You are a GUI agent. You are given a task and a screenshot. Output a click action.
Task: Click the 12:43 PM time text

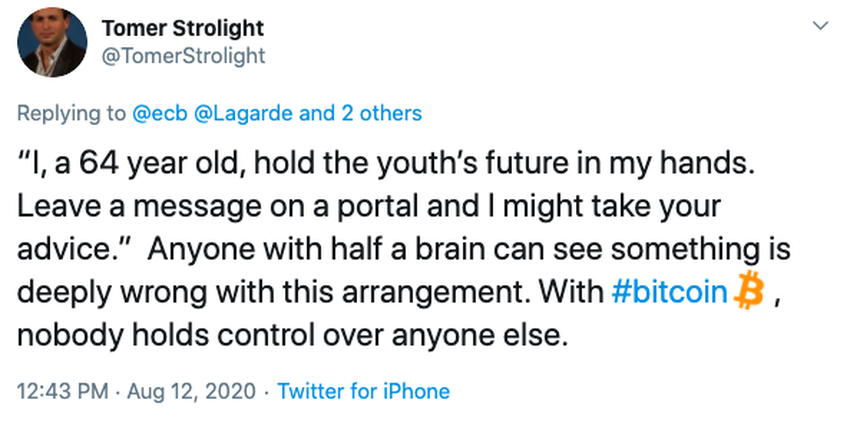coord(62,391)
